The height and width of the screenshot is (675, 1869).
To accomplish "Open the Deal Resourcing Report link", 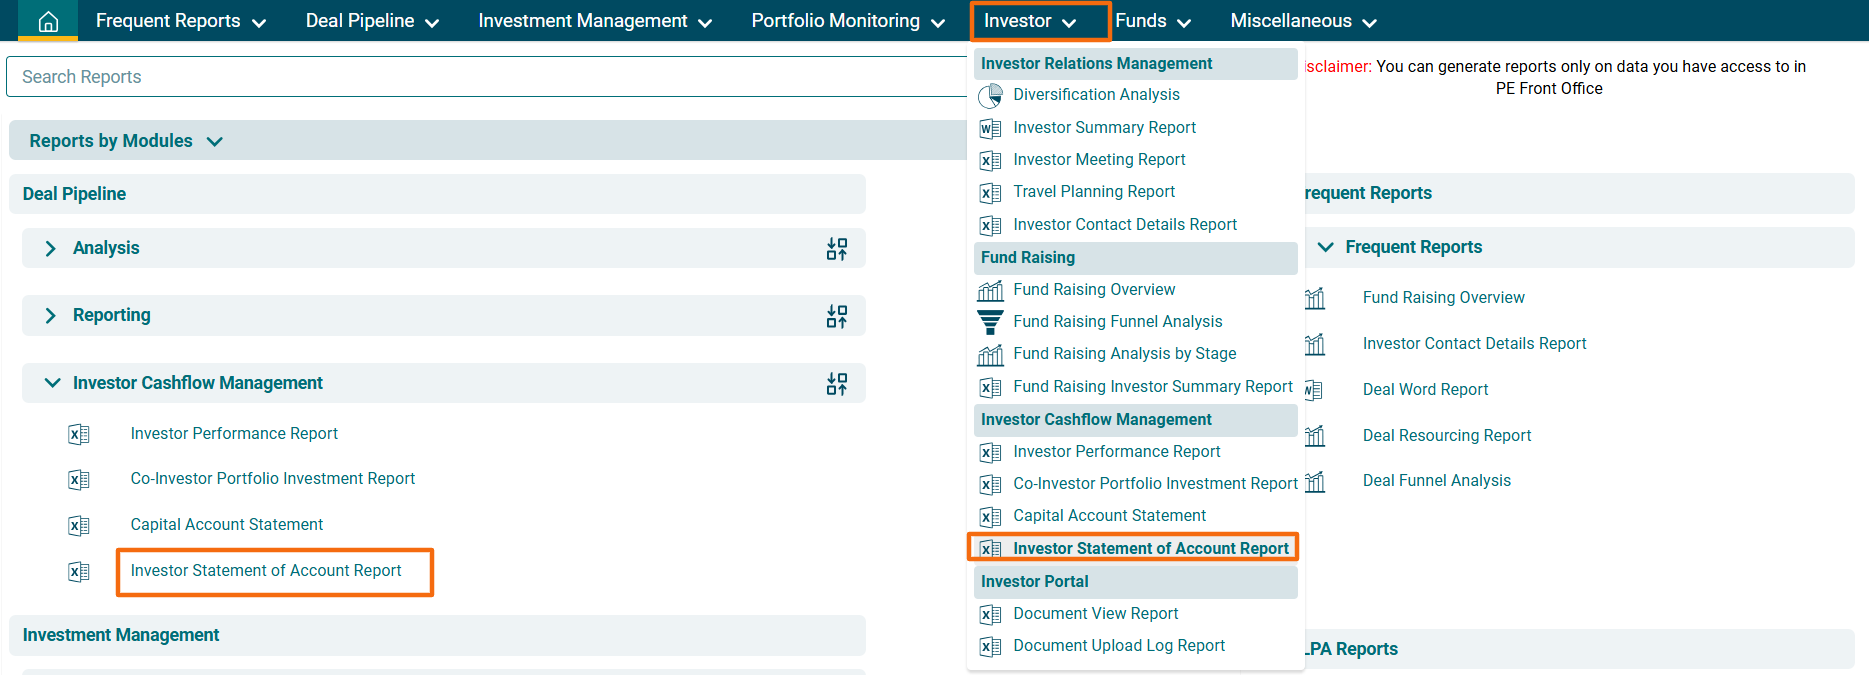I will (x=1446, y=435).
